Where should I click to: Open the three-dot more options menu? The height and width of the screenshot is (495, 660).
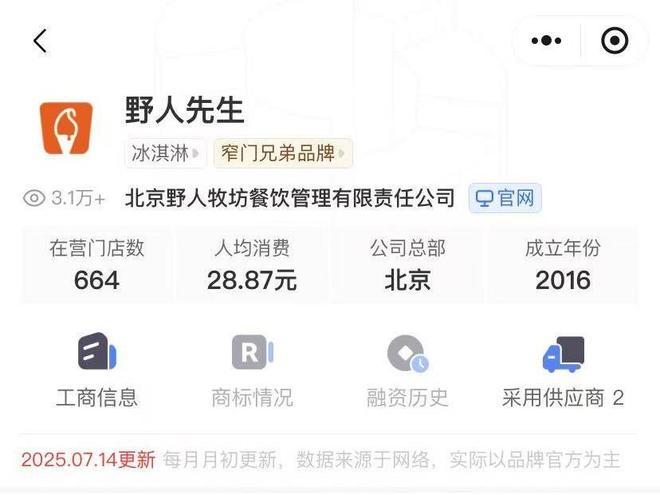click(x=546, y=41)
